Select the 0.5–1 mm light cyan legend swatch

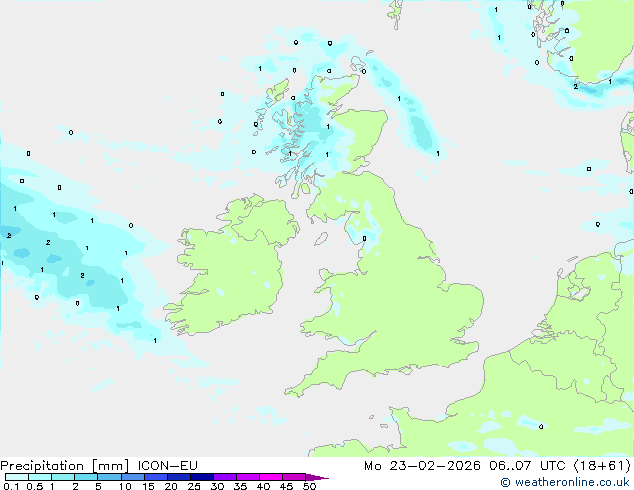point(40,477)
